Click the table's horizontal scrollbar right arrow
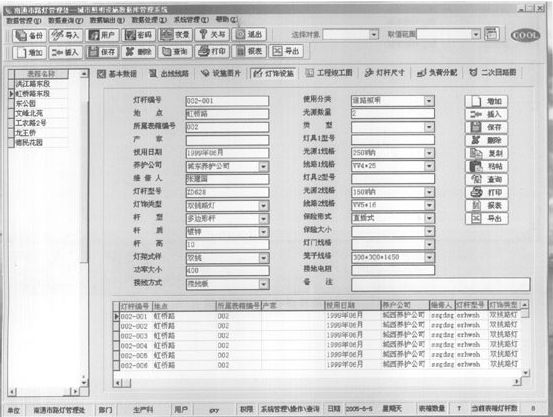Image resolution: width=553 pixels, height=417 pixels. 517,381
